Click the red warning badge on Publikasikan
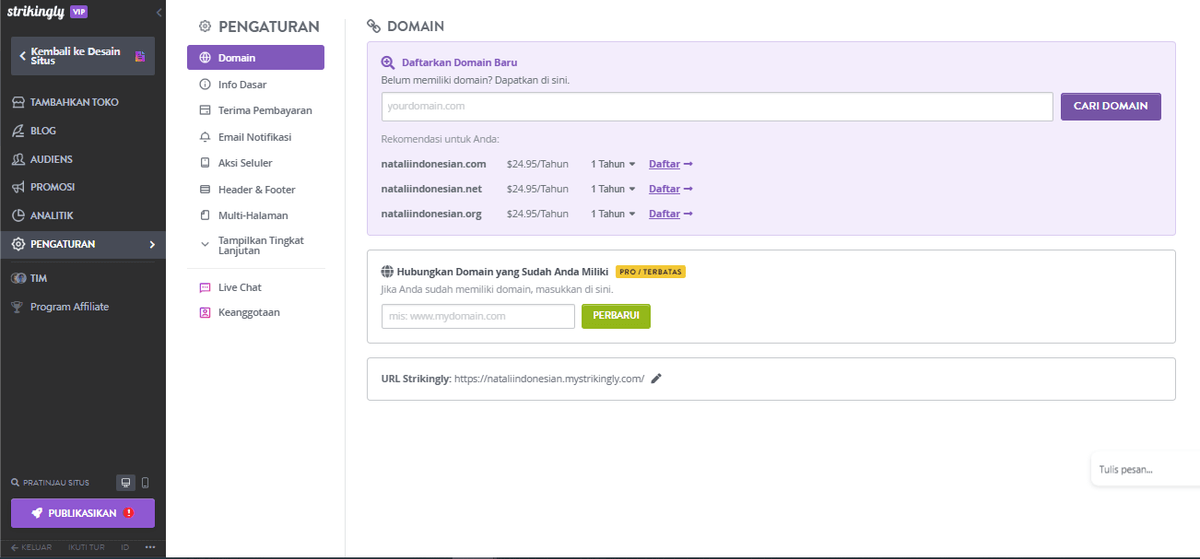The height and width of the screenshot is (559, 1200). (129, 513)
